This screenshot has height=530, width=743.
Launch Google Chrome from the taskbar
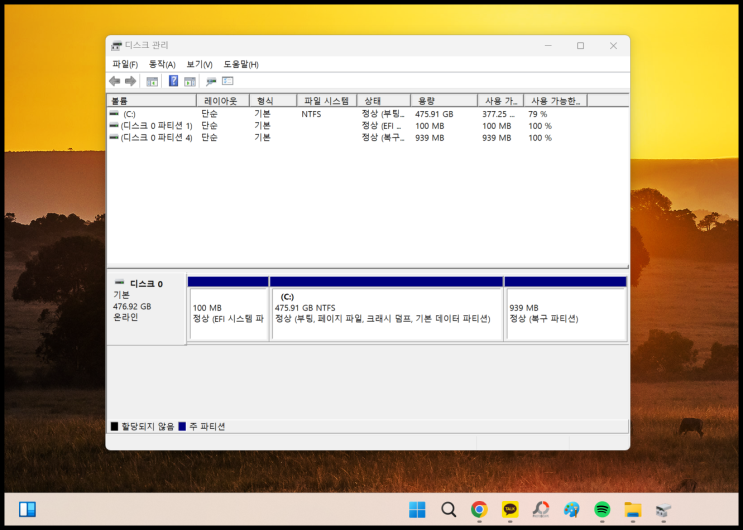(x=479, y=509)
